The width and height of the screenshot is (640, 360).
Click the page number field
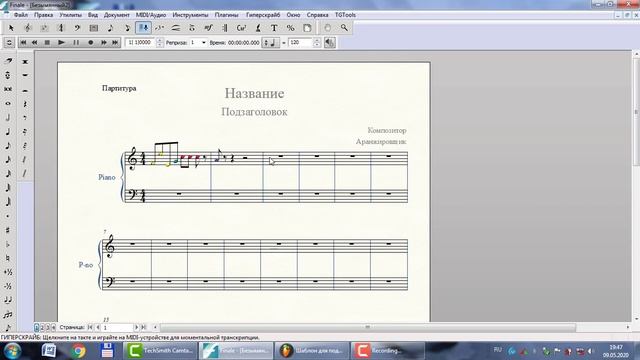[118, 327]
